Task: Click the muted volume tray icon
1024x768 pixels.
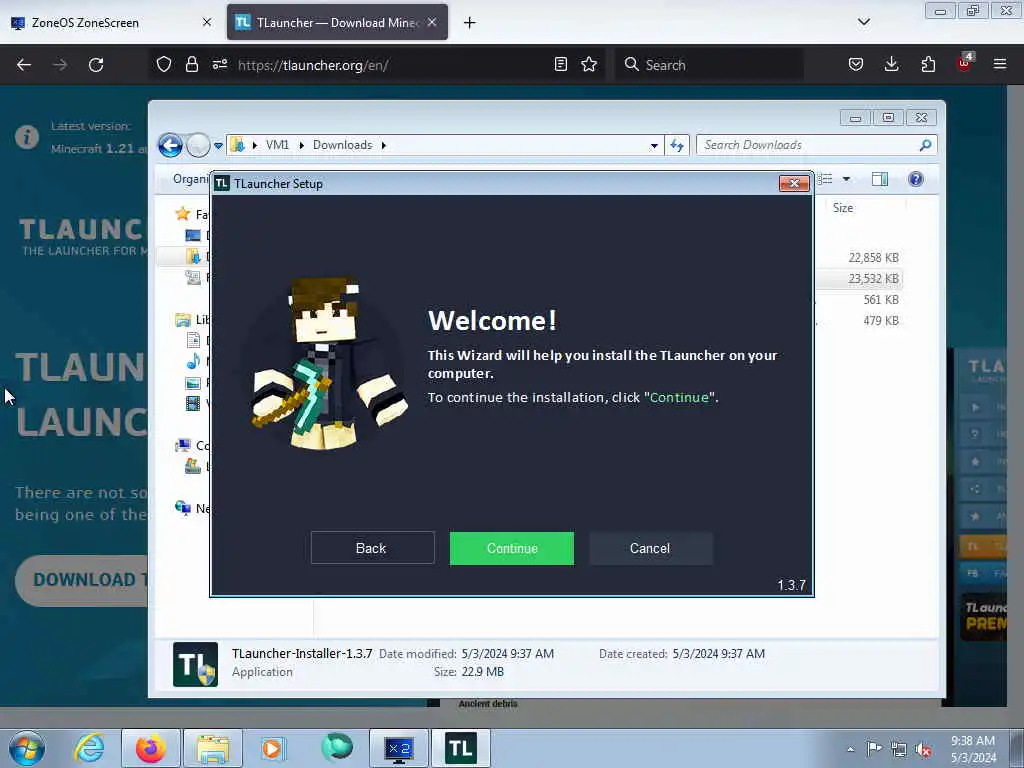Action: click(923, 749)
